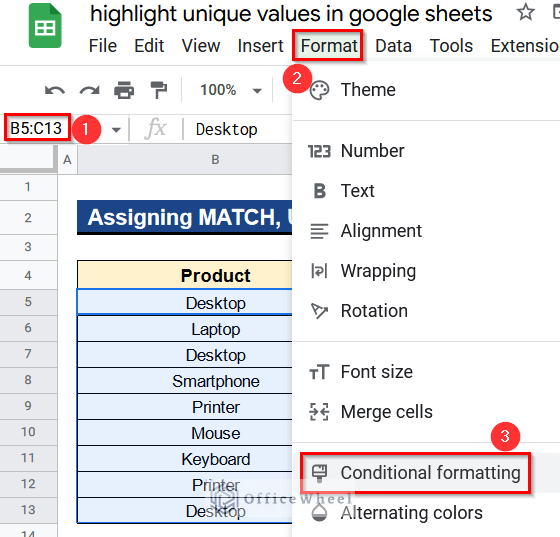Click the redo arrow icon
The image size is (560, 537).
point(89,90)
